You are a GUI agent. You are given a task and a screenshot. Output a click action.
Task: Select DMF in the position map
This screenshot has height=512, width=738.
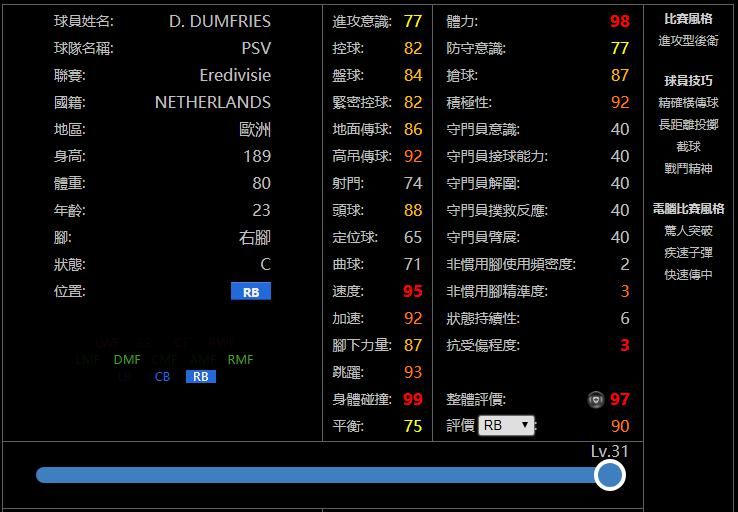point(127,360)
